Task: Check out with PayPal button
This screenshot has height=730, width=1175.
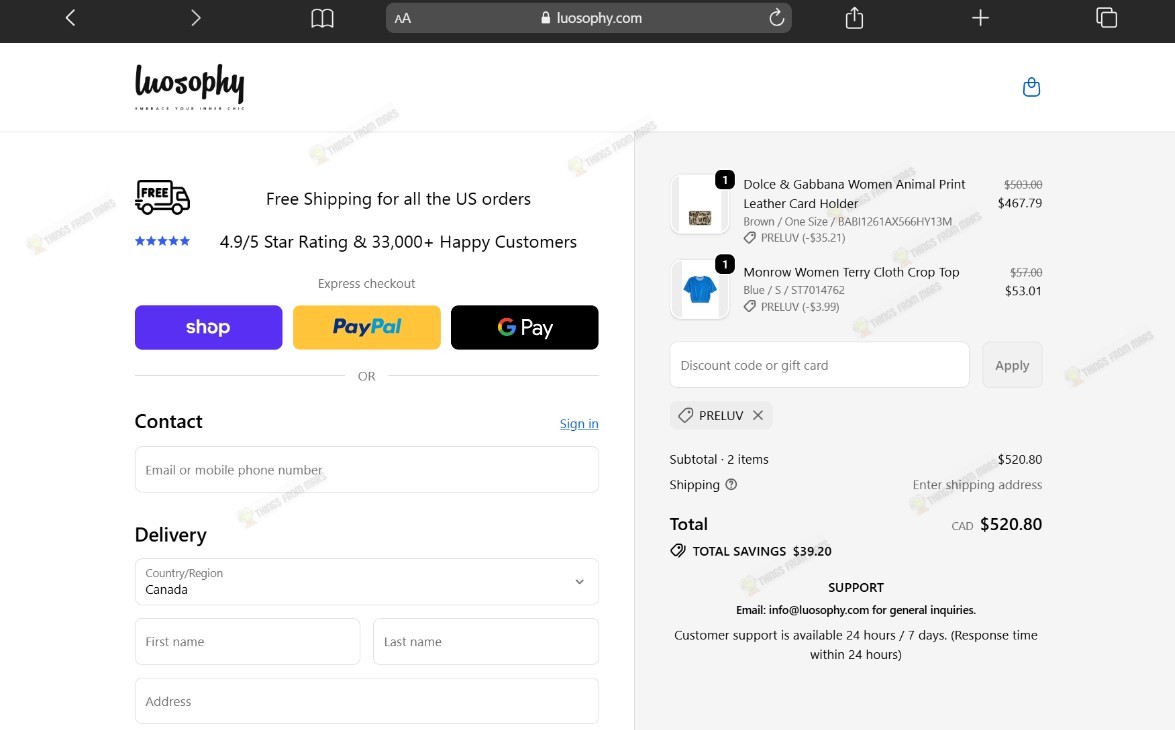Action: (366, 327)
